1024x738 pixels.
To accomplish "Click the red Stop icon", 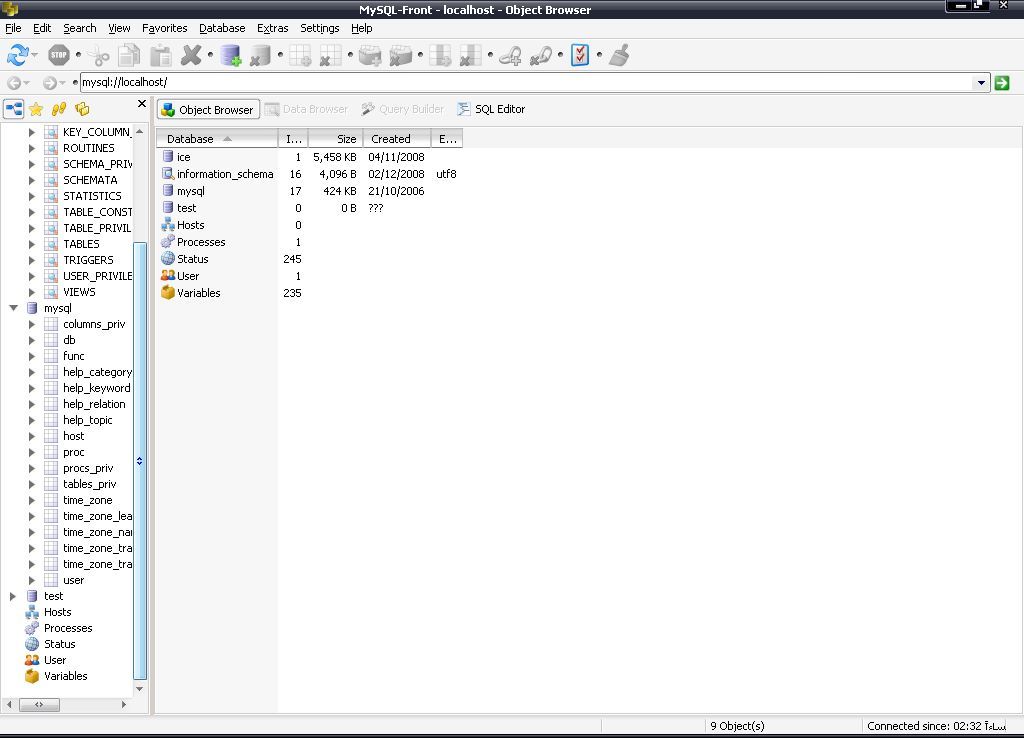I will 59,55.
